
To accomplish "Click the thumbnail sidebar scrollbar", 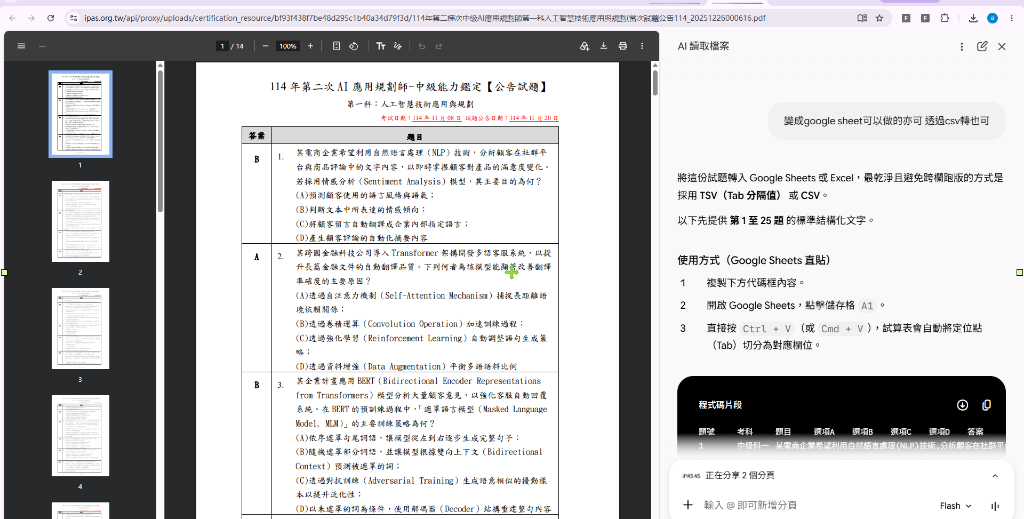I will coord(160,140).
